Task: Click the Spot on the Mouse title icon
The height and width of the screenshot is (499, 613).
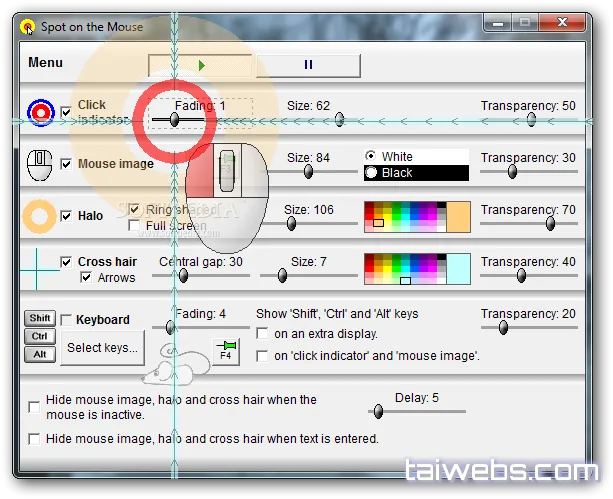Action: pos(27,27)
